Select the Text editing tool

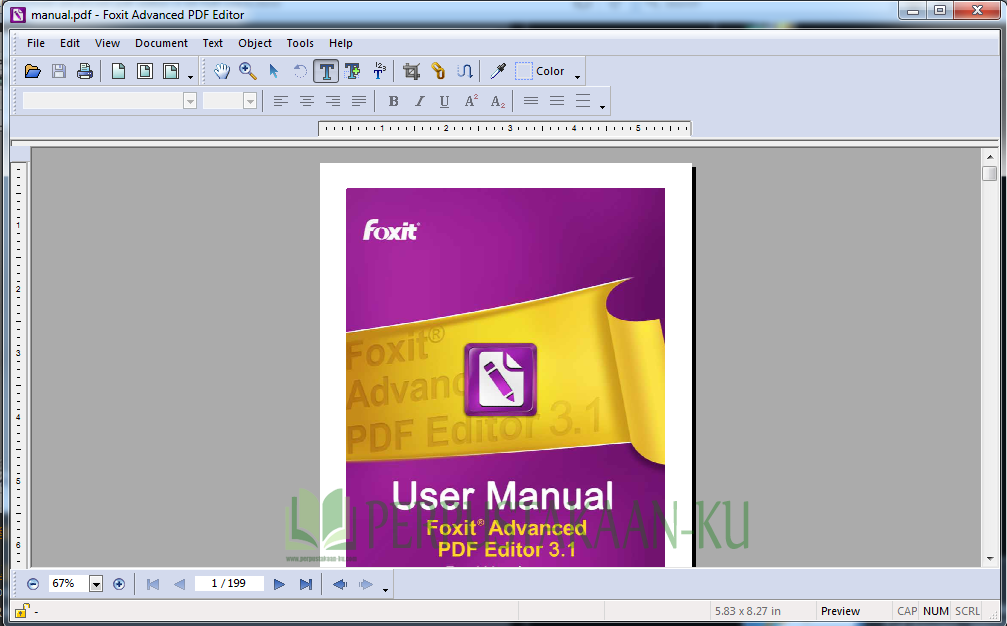(326, 71)
